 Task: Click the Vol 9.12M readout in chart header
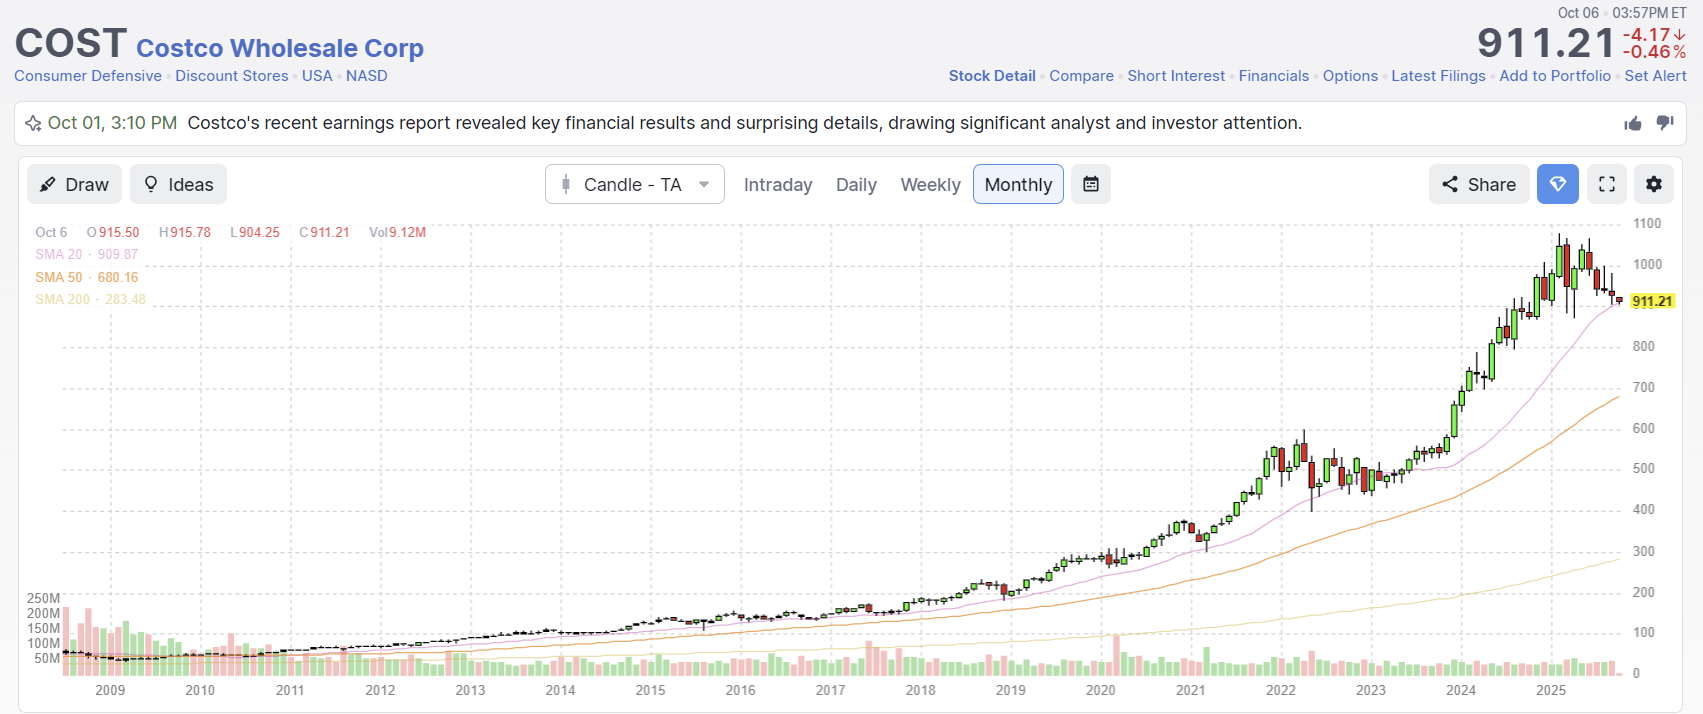[397, 232]
